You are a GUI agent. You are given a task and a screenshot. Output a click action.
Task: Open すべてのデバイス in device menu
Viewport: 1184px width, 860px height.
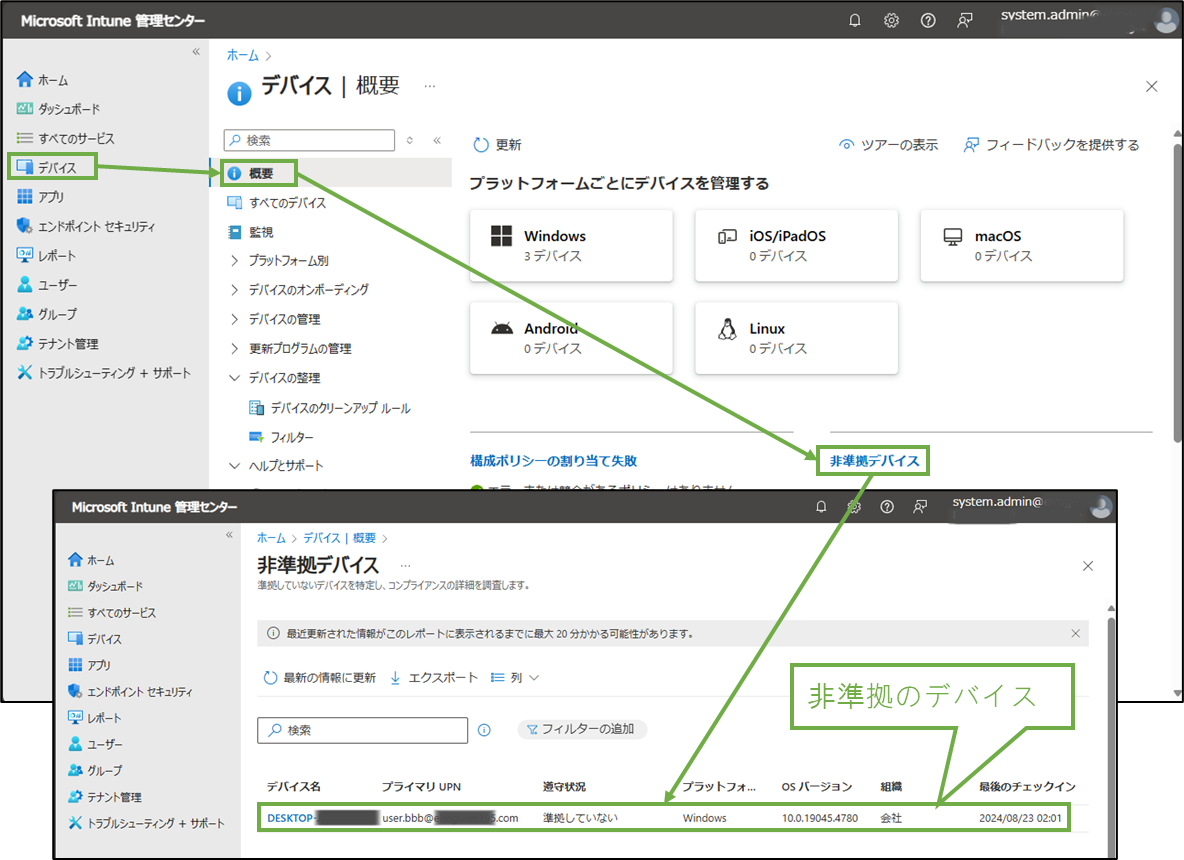coord(277,202)
